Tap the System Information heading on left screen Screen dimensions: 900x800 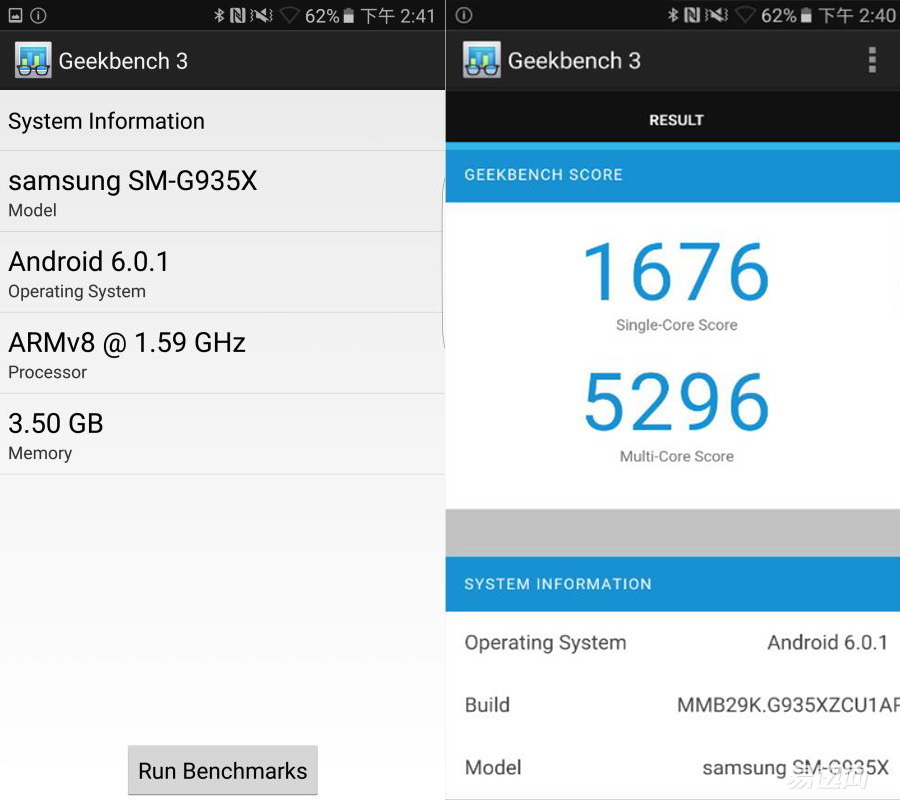click(x=106, y=121)
